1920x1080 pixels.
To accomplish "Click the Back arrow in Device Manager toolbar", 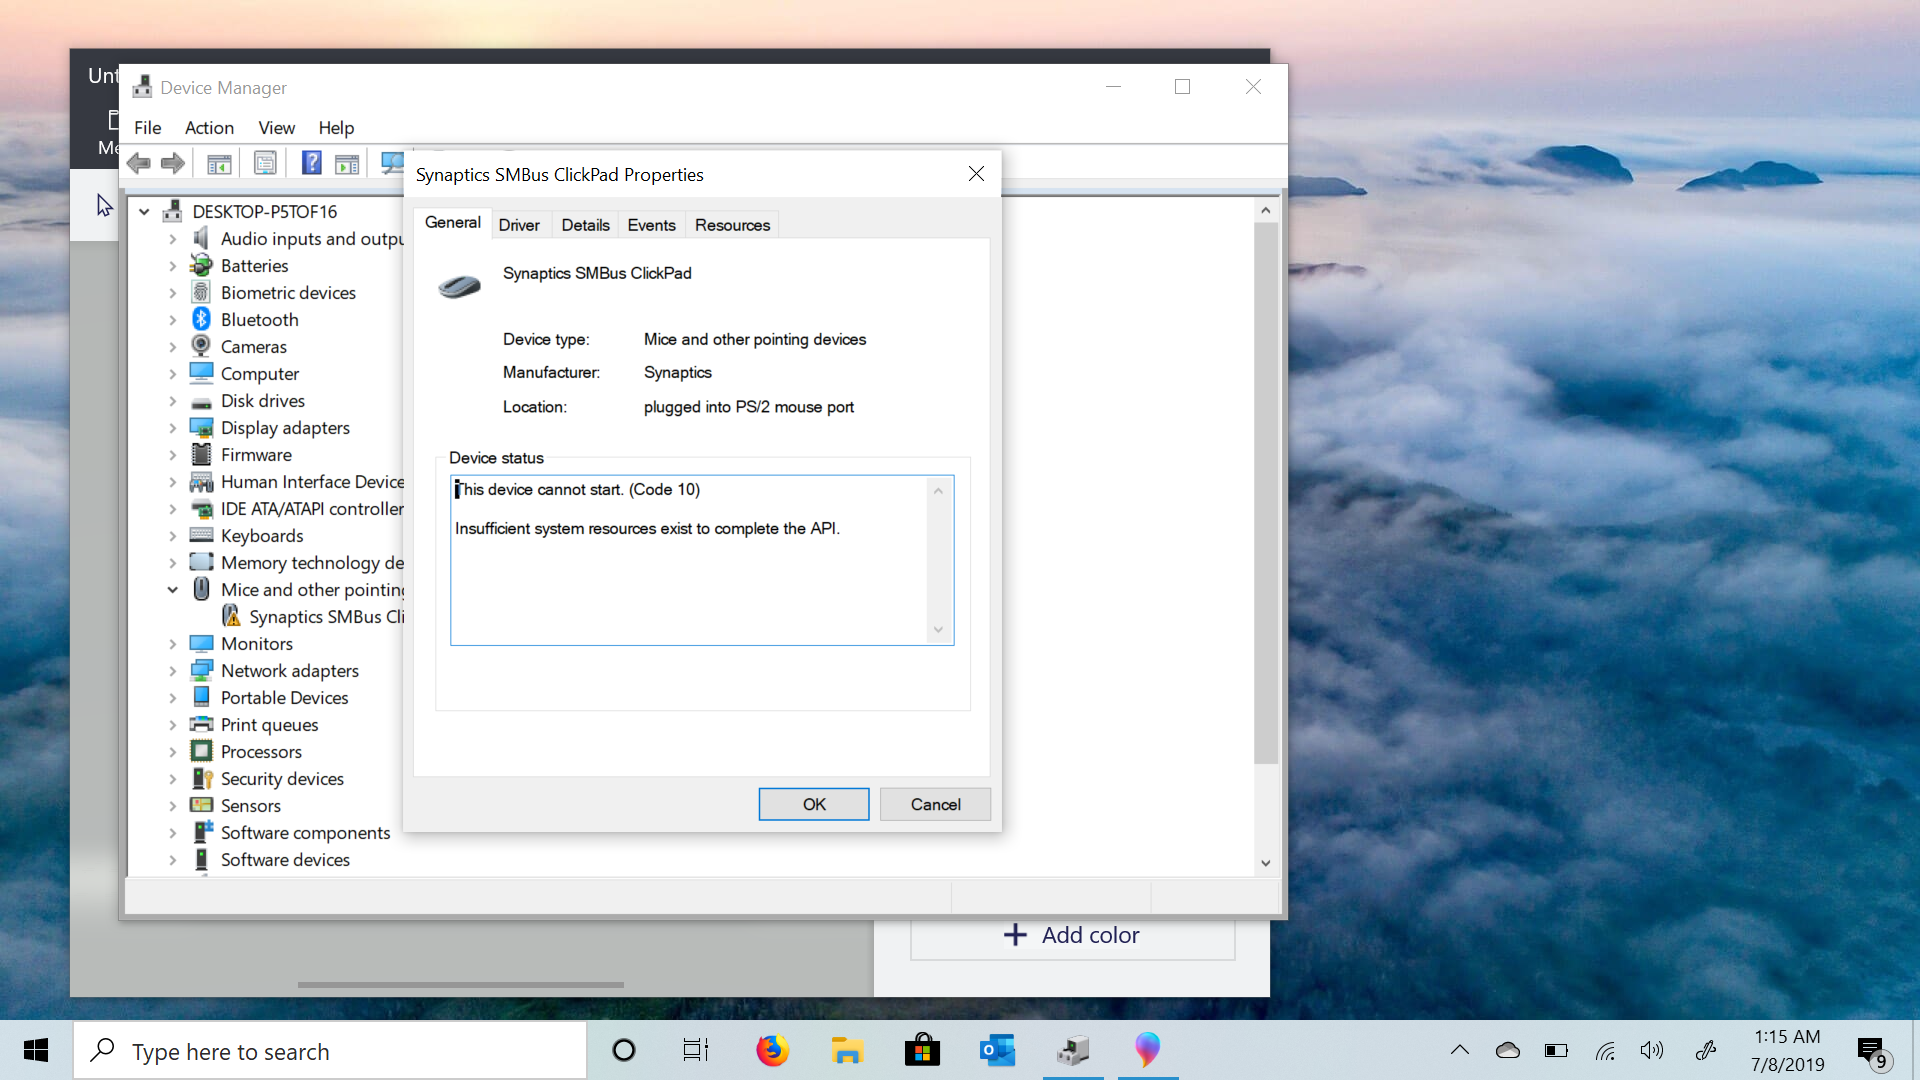I will point(139,163).
